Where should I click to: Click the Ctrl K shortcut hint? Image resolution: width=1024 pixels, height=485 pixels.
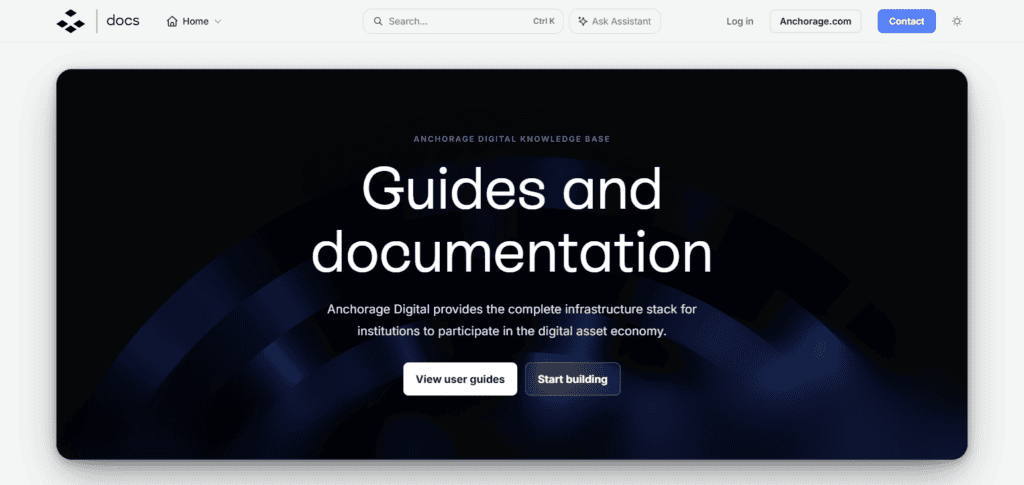pos(544,21)
